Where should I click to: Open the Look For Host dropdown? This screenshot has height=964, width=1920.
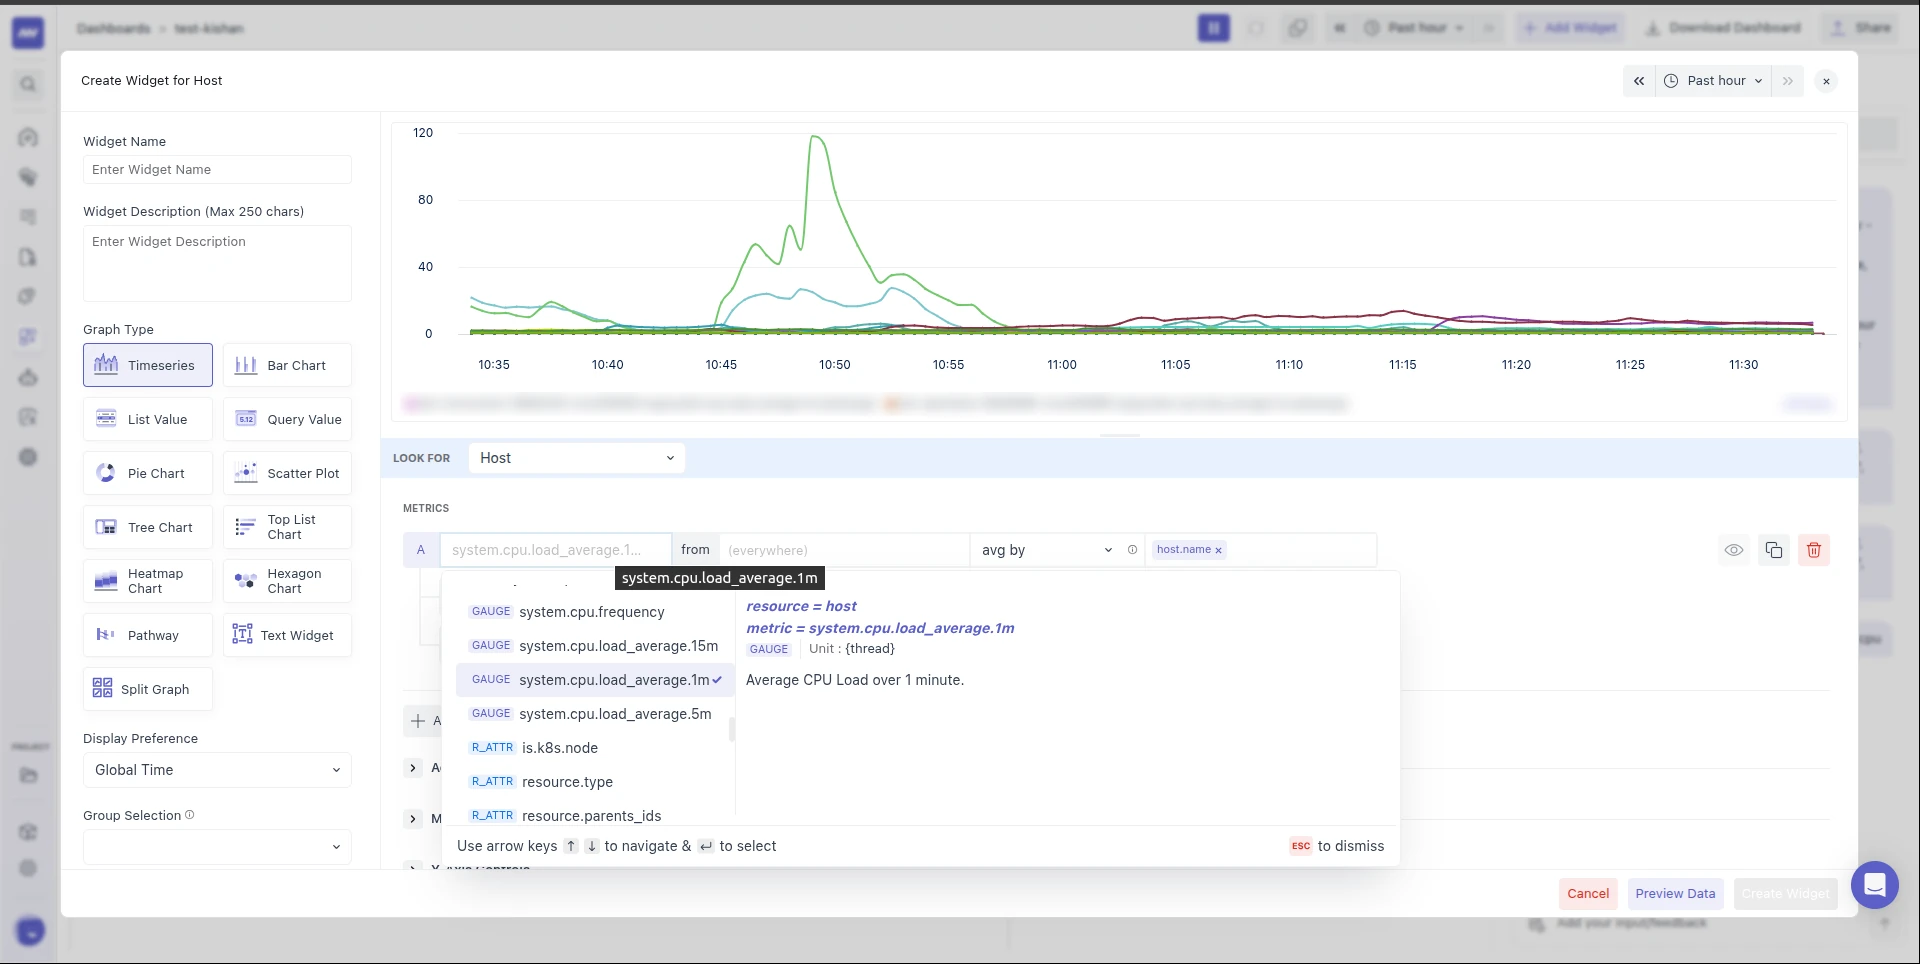577,458
